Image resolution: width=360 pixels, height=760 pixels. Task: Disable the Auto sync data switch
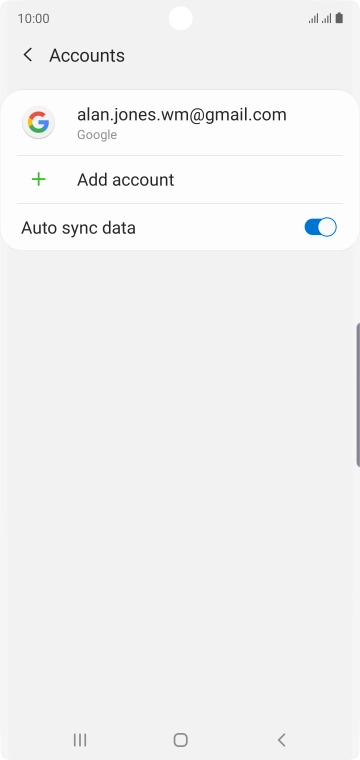point(320,227)
